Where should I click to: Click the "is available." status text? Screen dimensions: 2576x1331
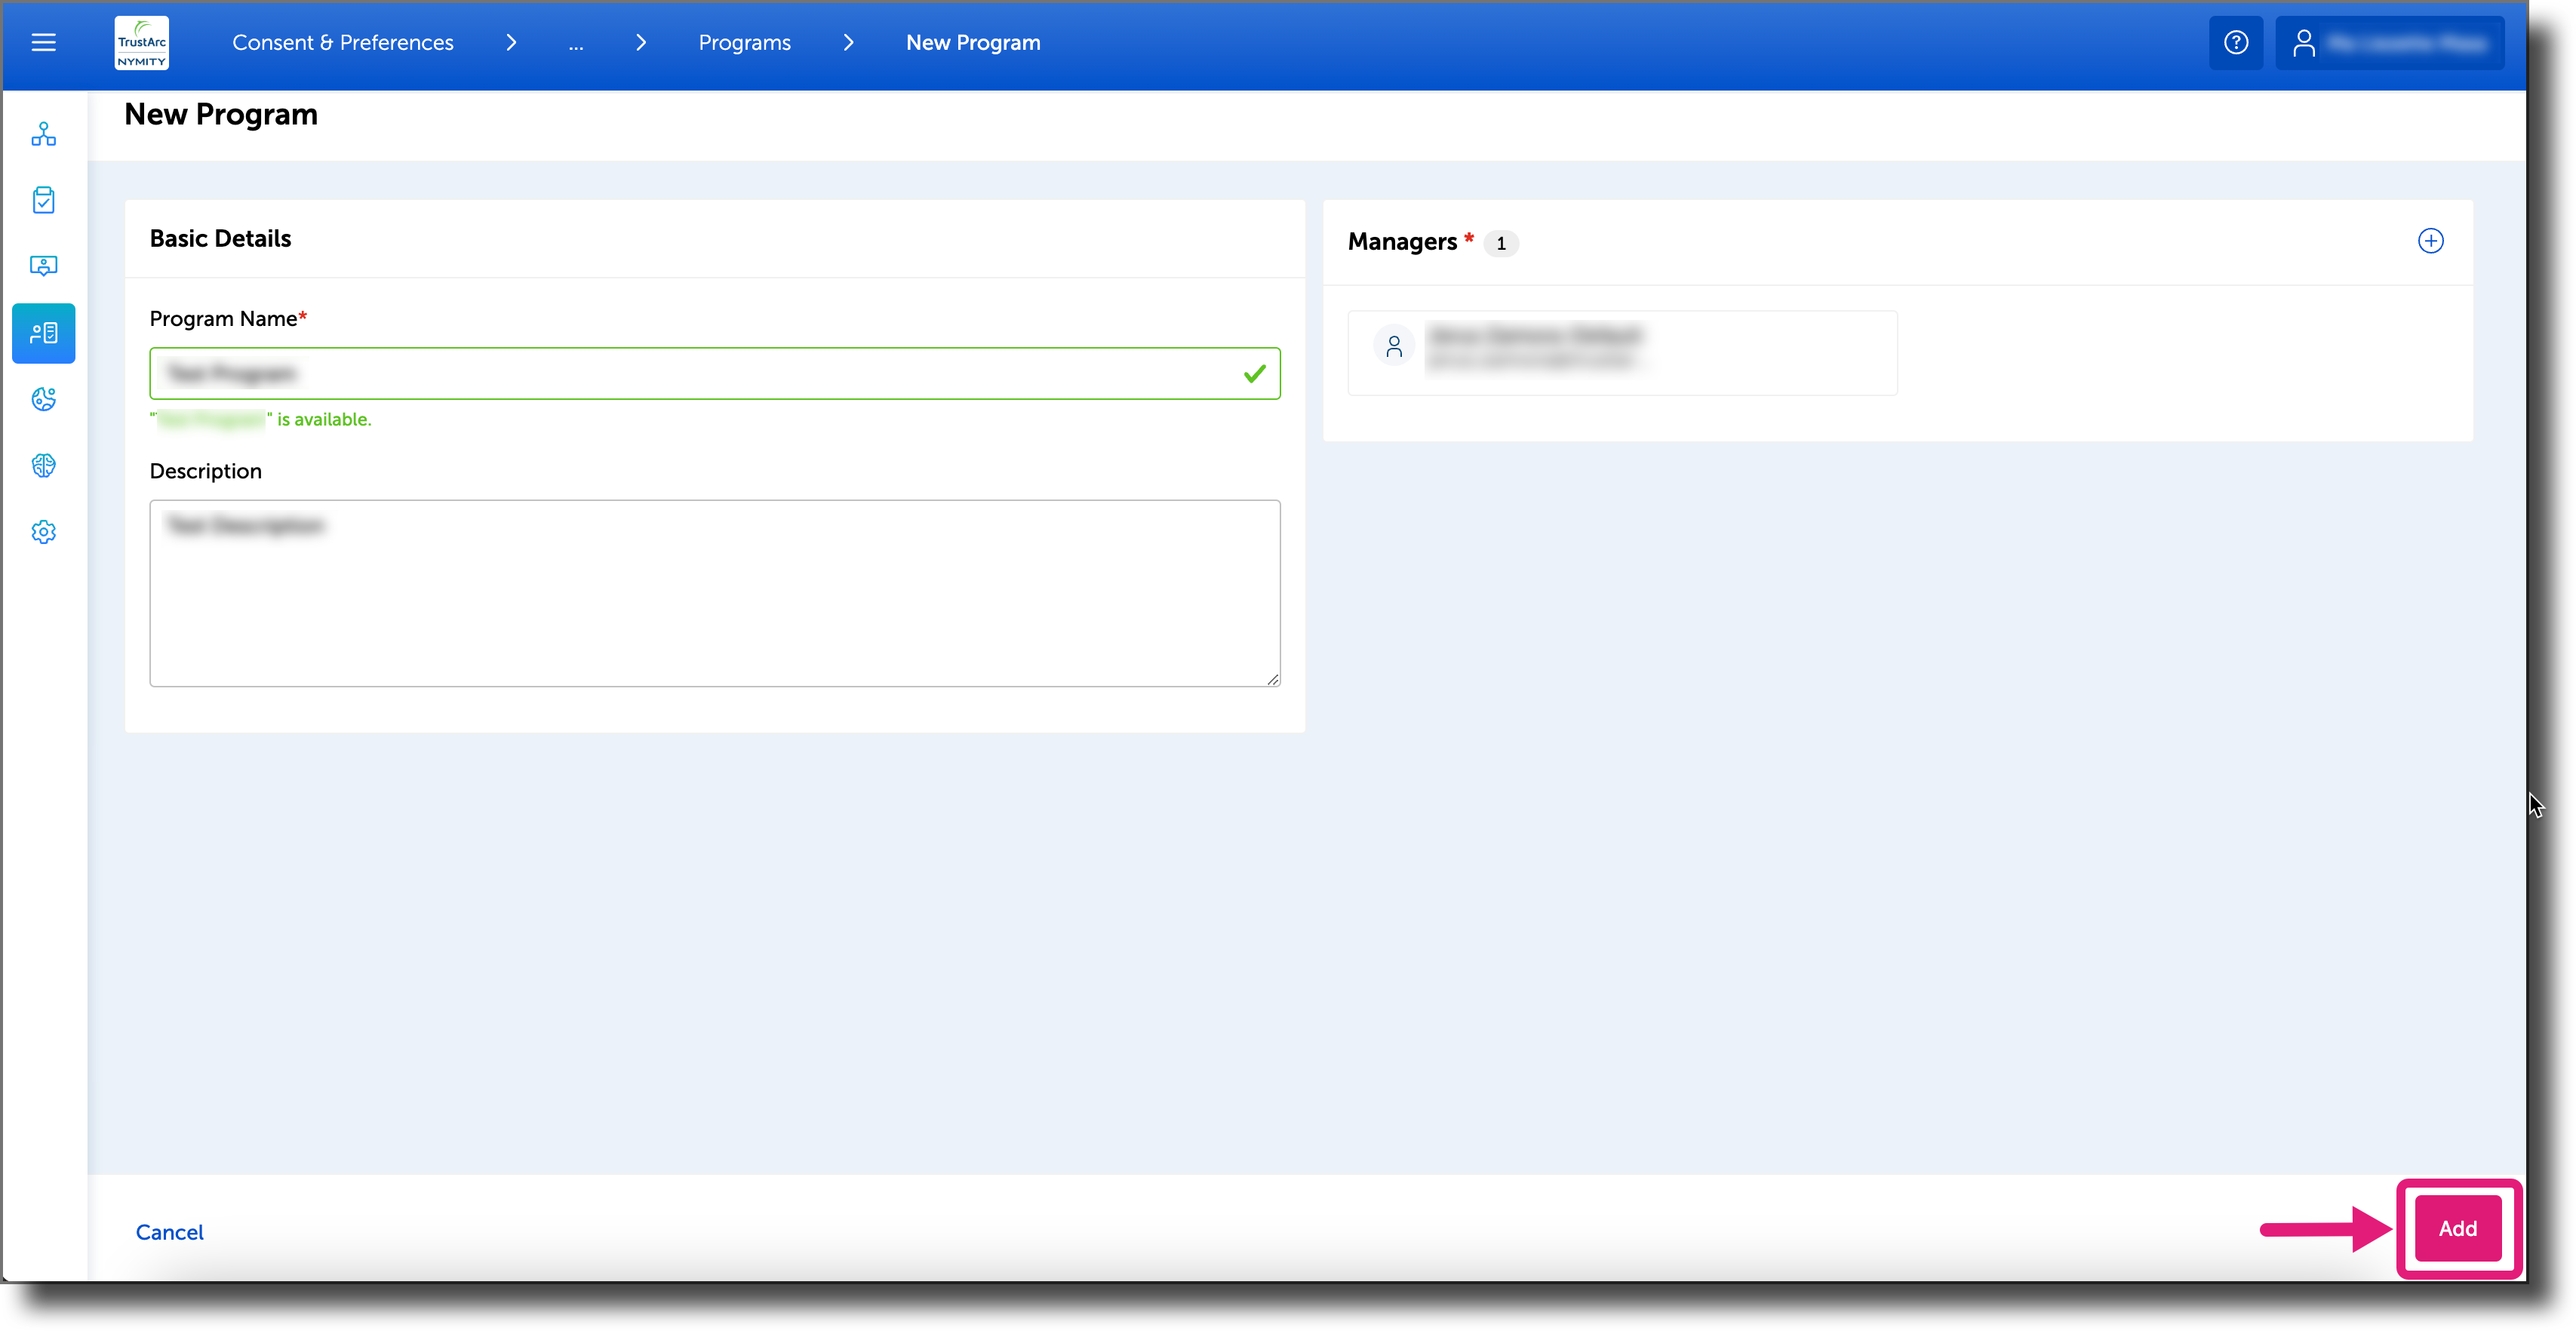tap(324, 420)
